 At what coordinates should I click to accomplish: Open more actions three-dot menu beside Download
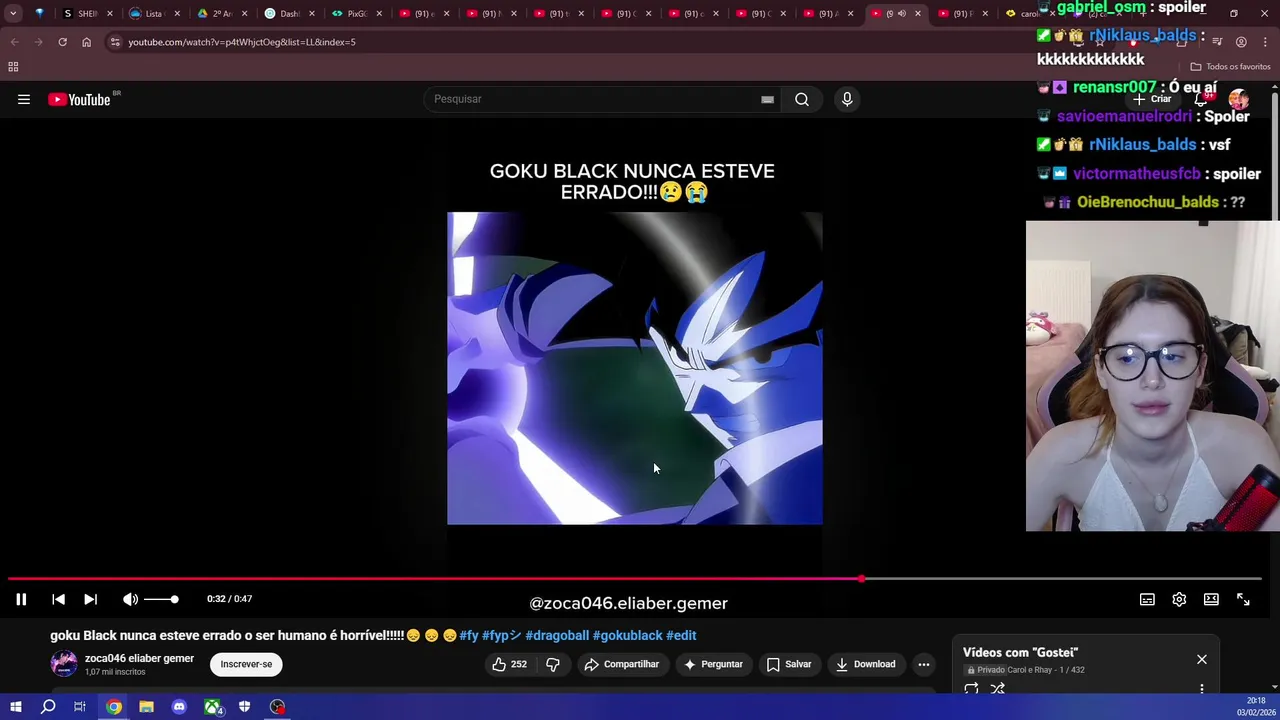point(924,664)
